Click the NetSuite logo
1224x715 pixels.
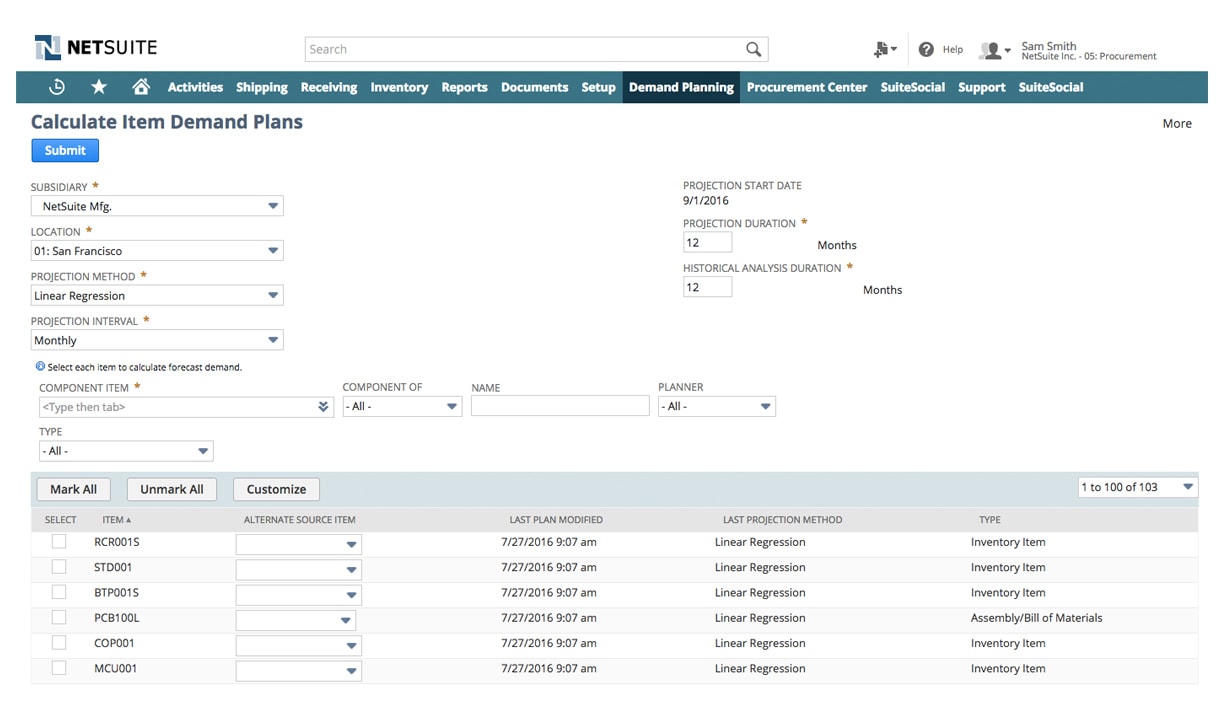click(x=96, y=47)
